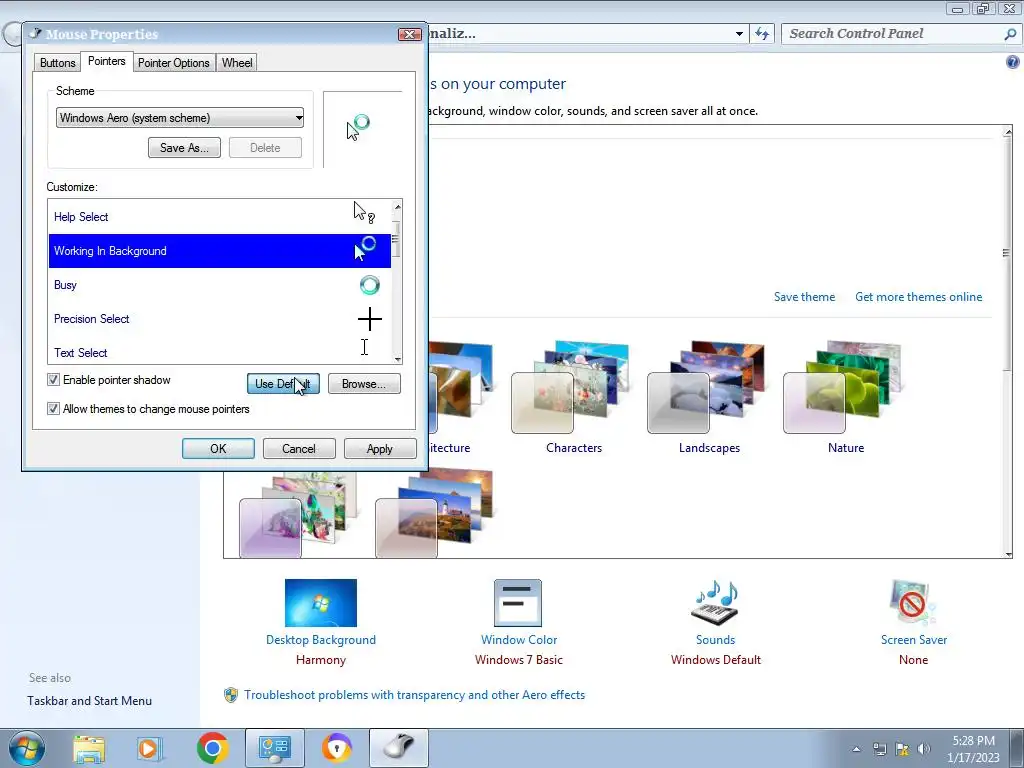This screenshot has width=1024, height=768.
Task: Focus the Search Control Panel field
Action: click(892, 34)
